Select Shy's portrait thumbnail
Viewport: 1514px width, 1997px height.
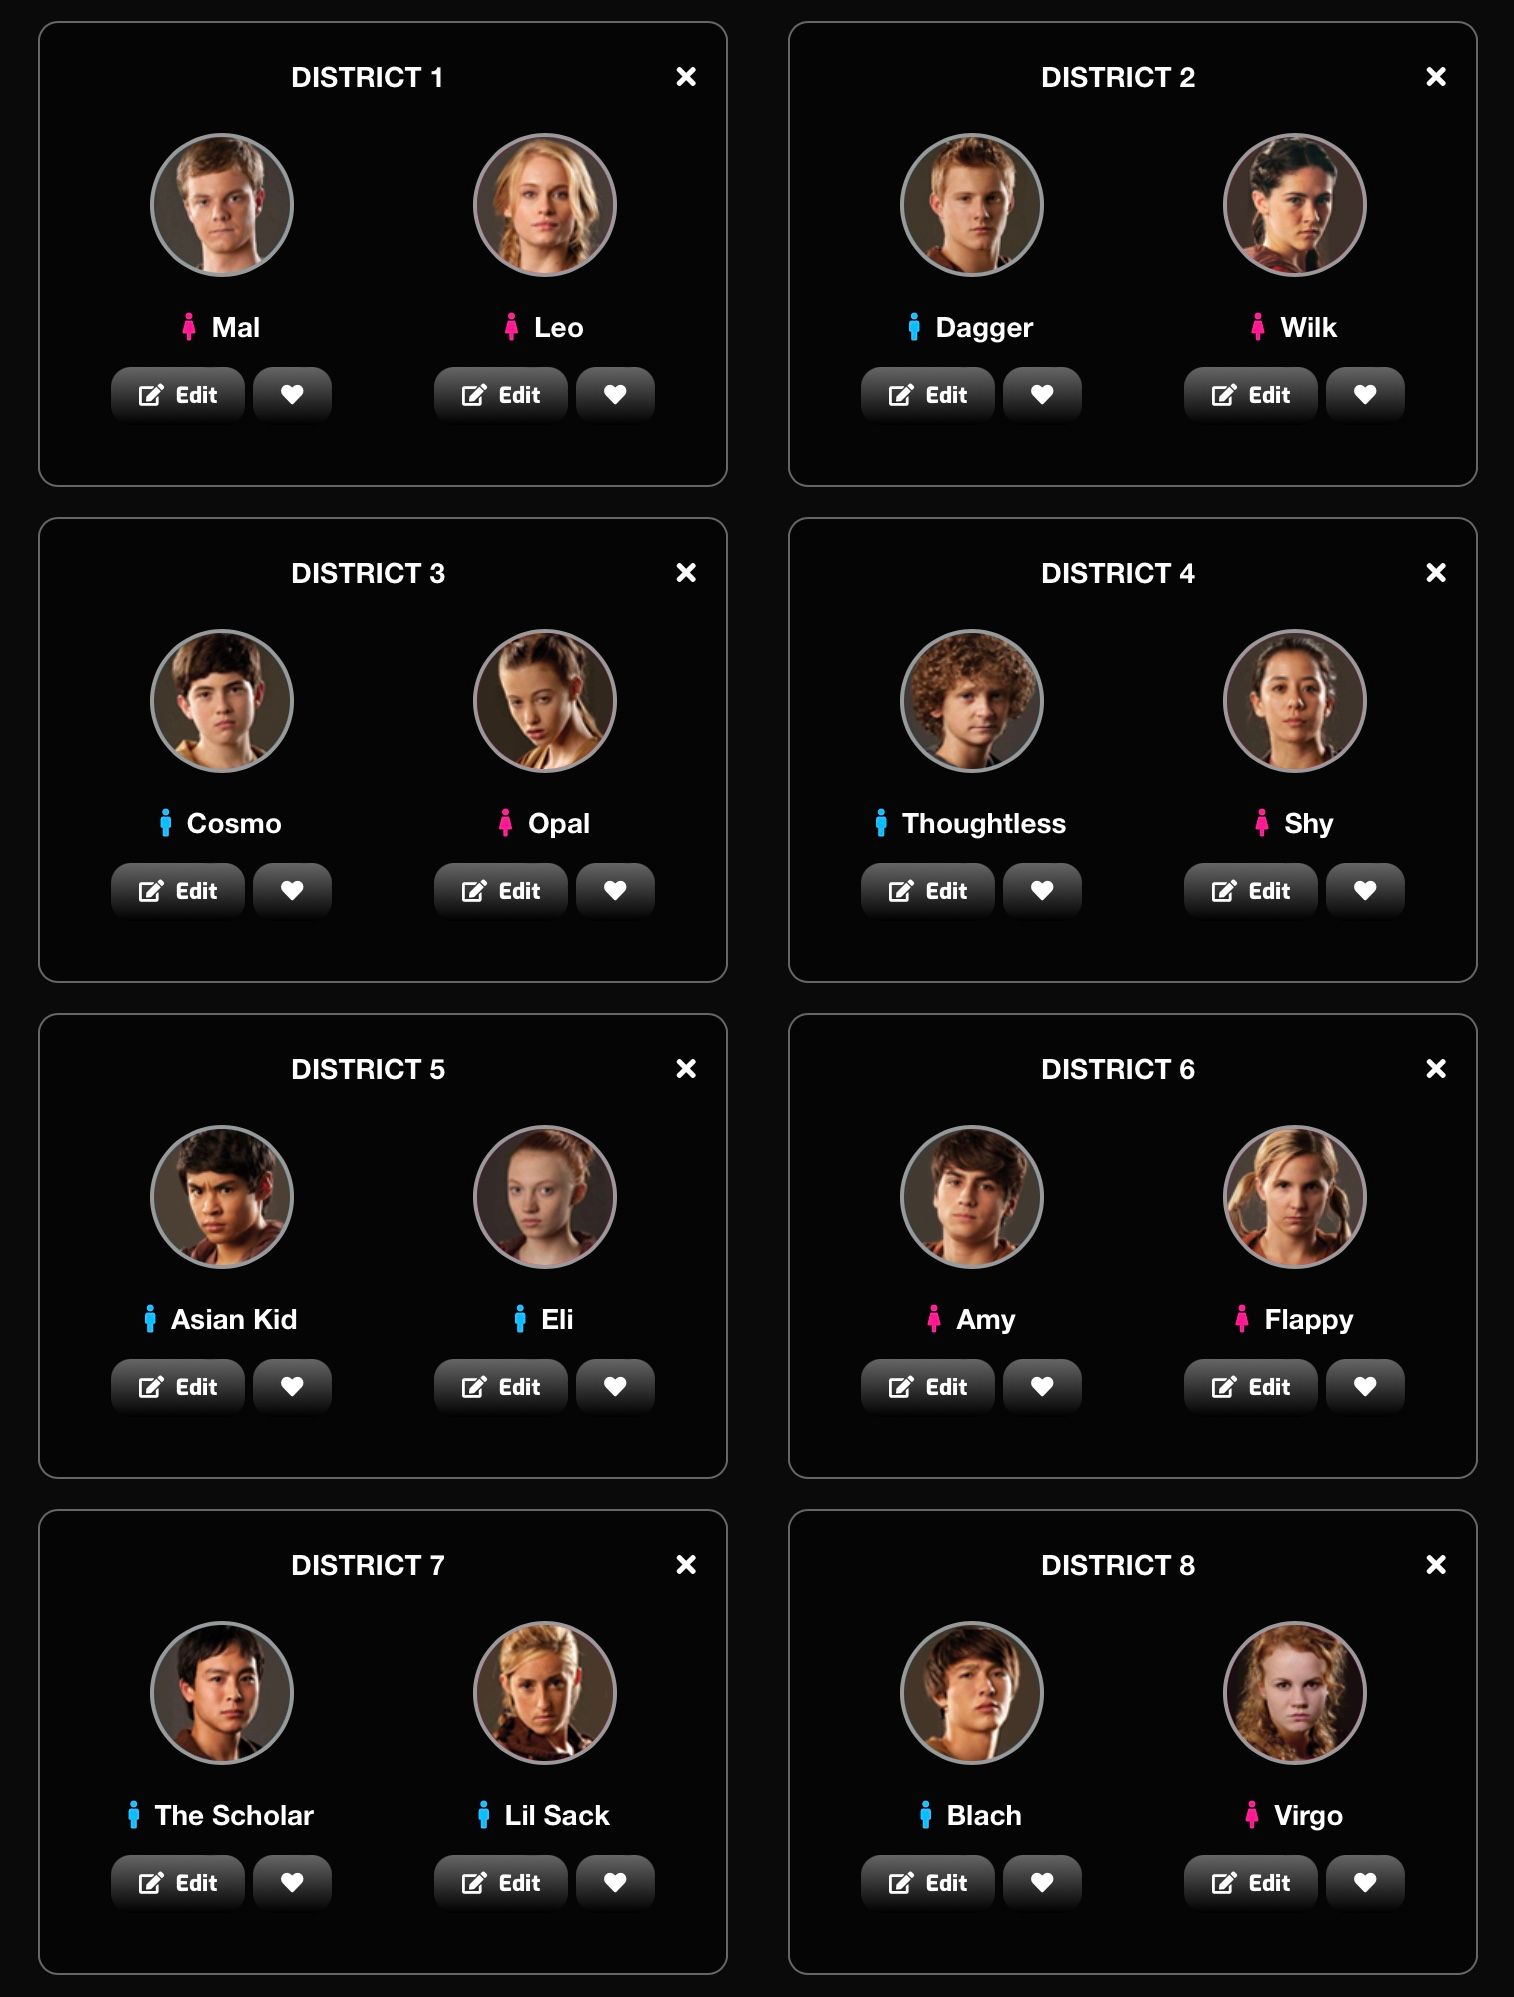click(x=1295, y=701)
